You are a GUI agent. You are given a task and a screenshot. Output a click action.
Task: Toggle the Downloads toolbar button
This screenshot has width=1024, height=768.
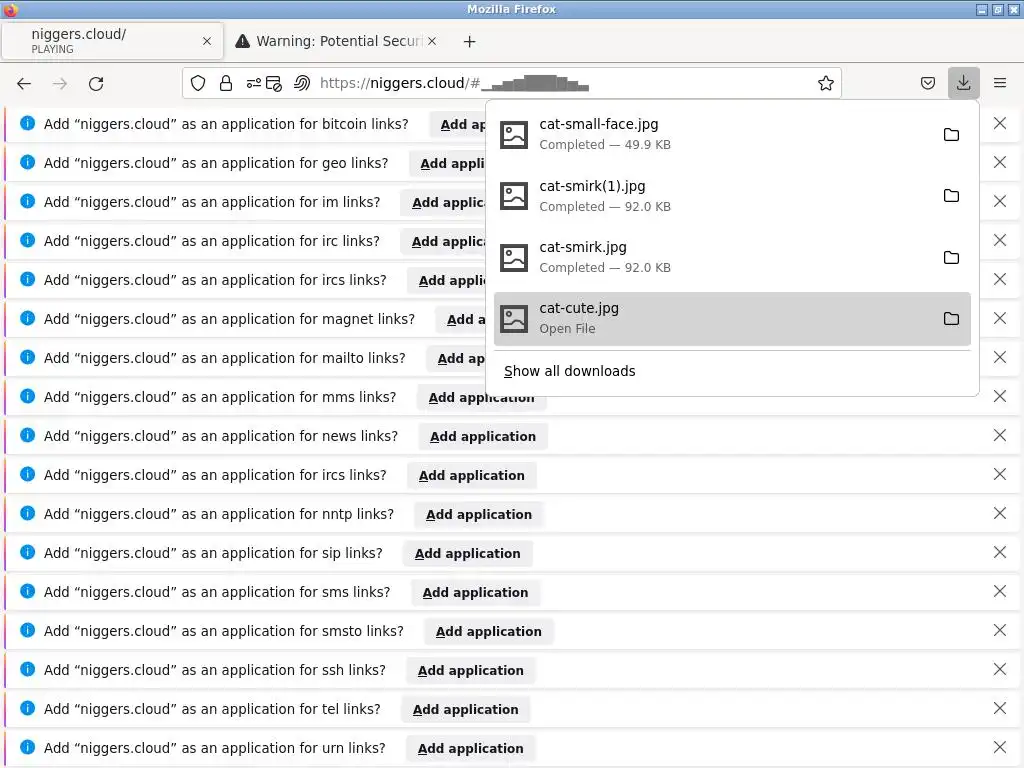[963, 83]
